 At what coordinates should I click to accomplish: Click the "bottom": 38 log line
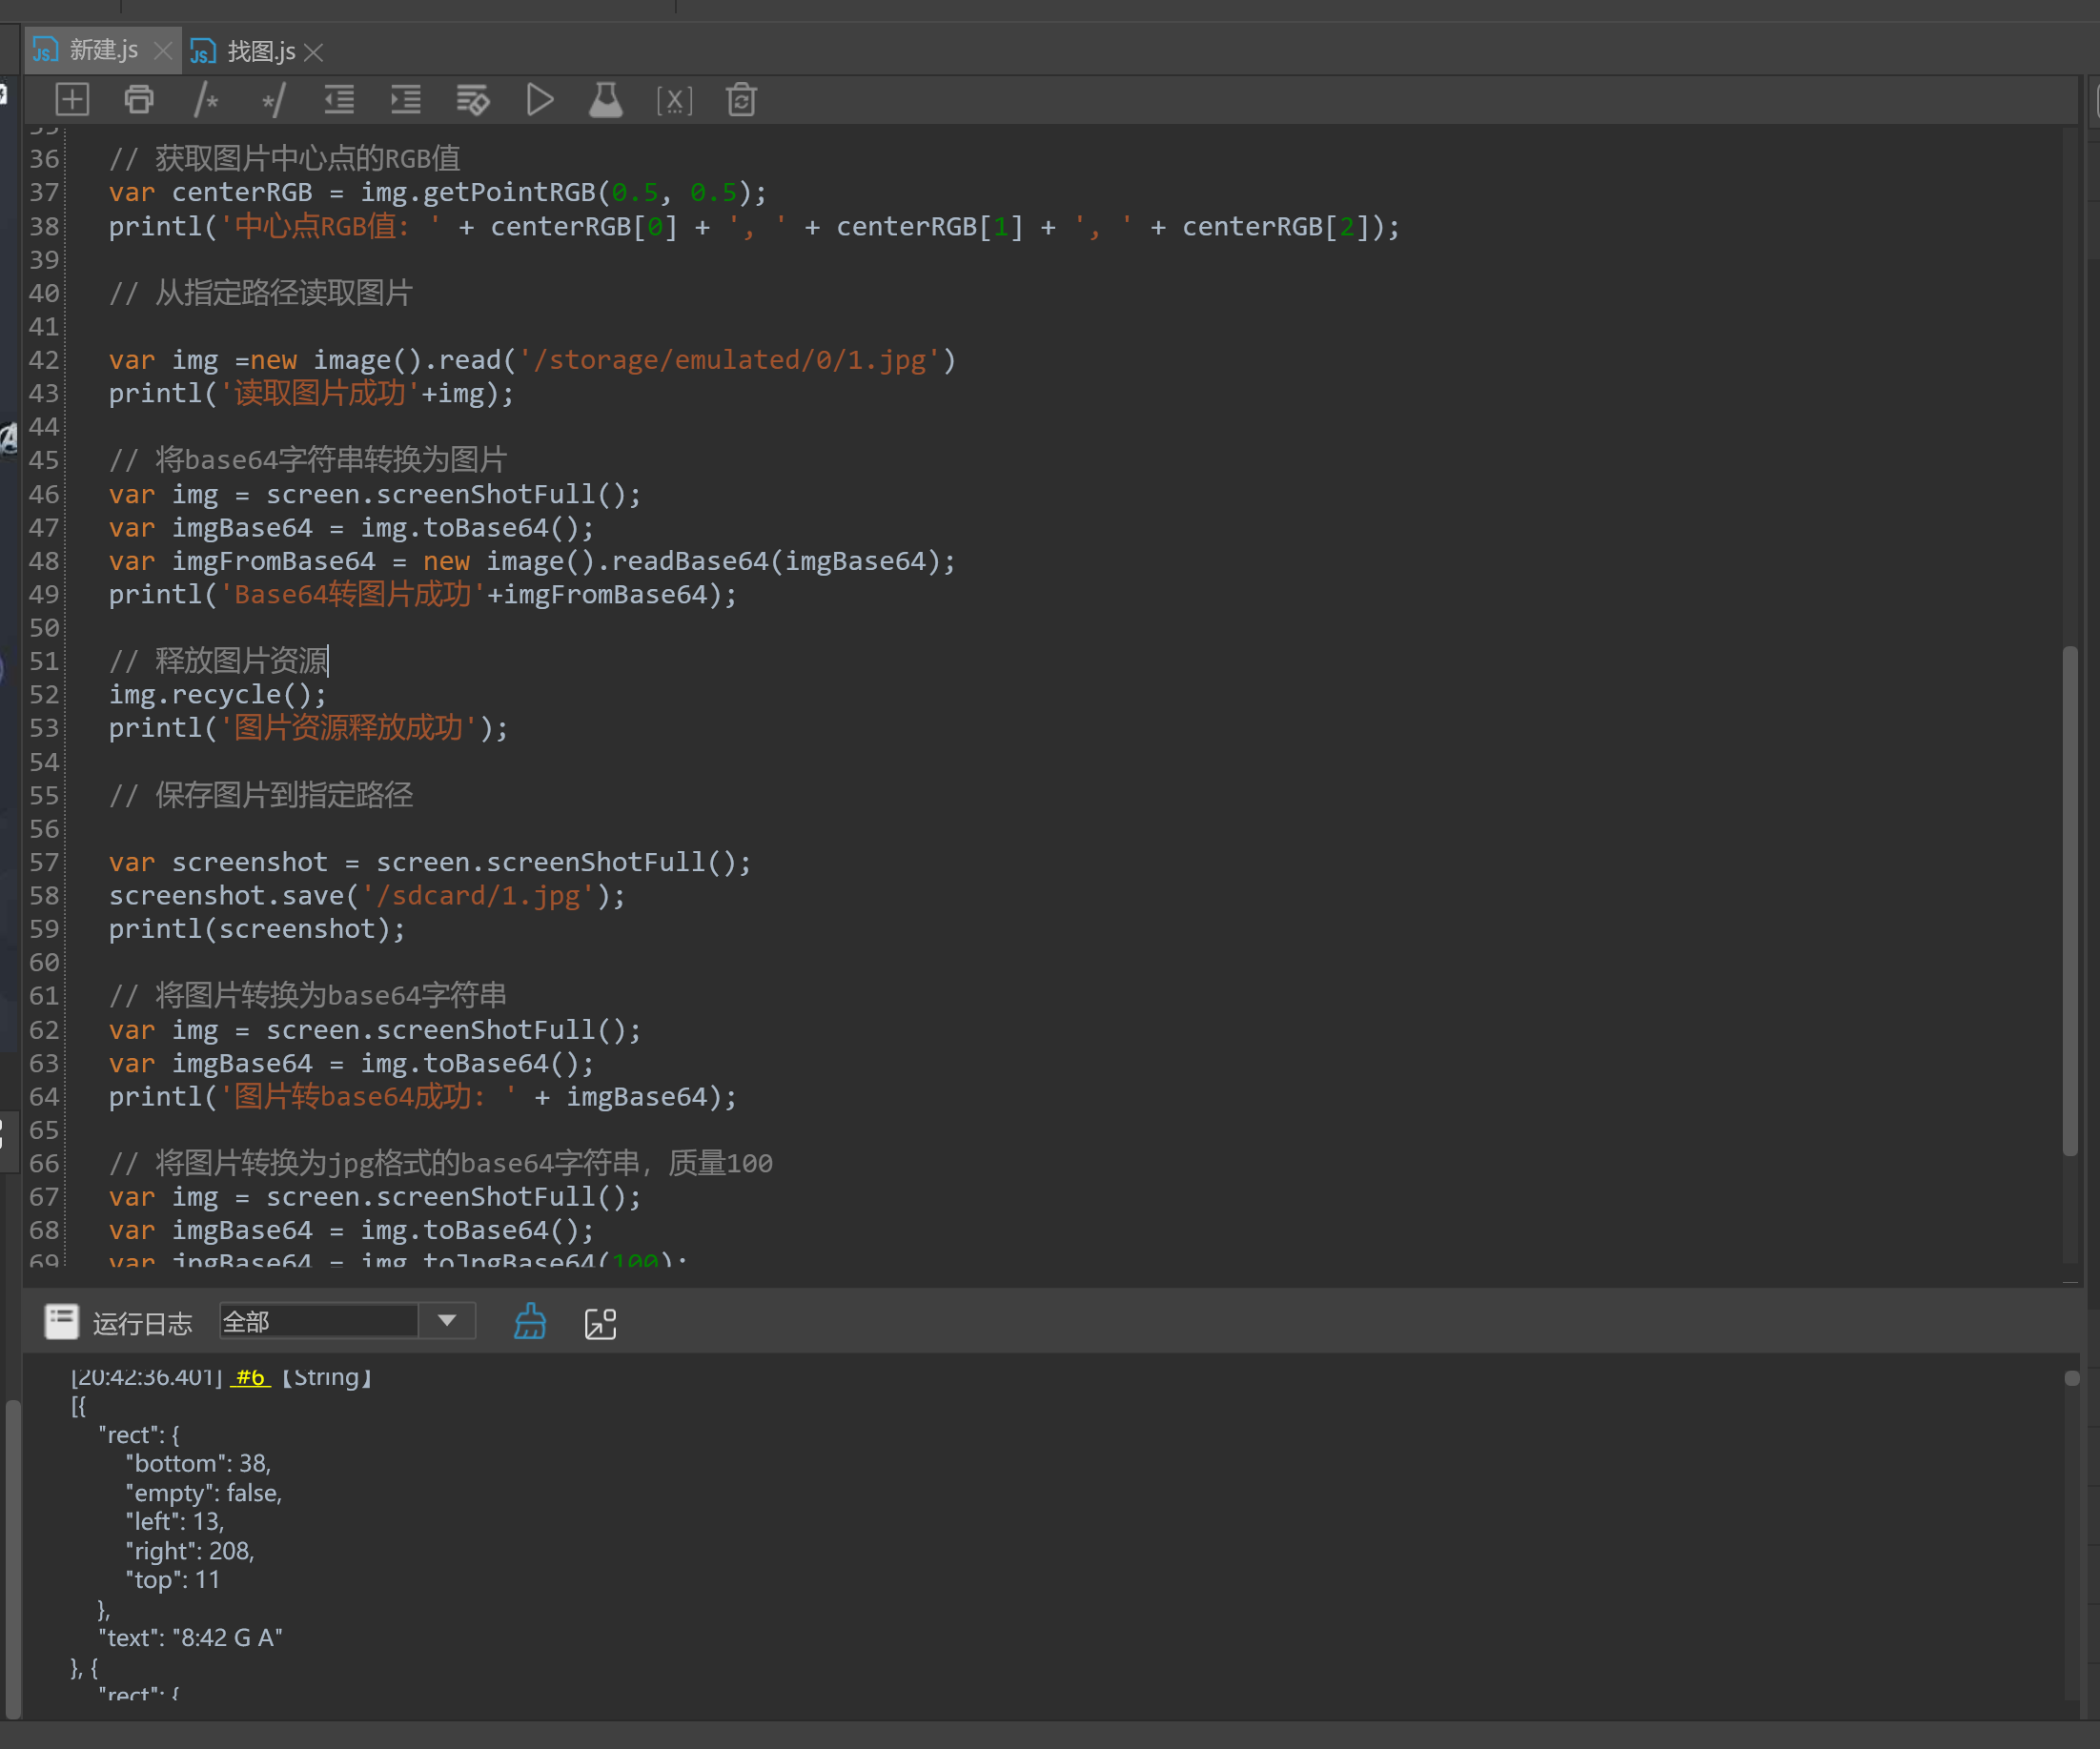point(198,1464)
